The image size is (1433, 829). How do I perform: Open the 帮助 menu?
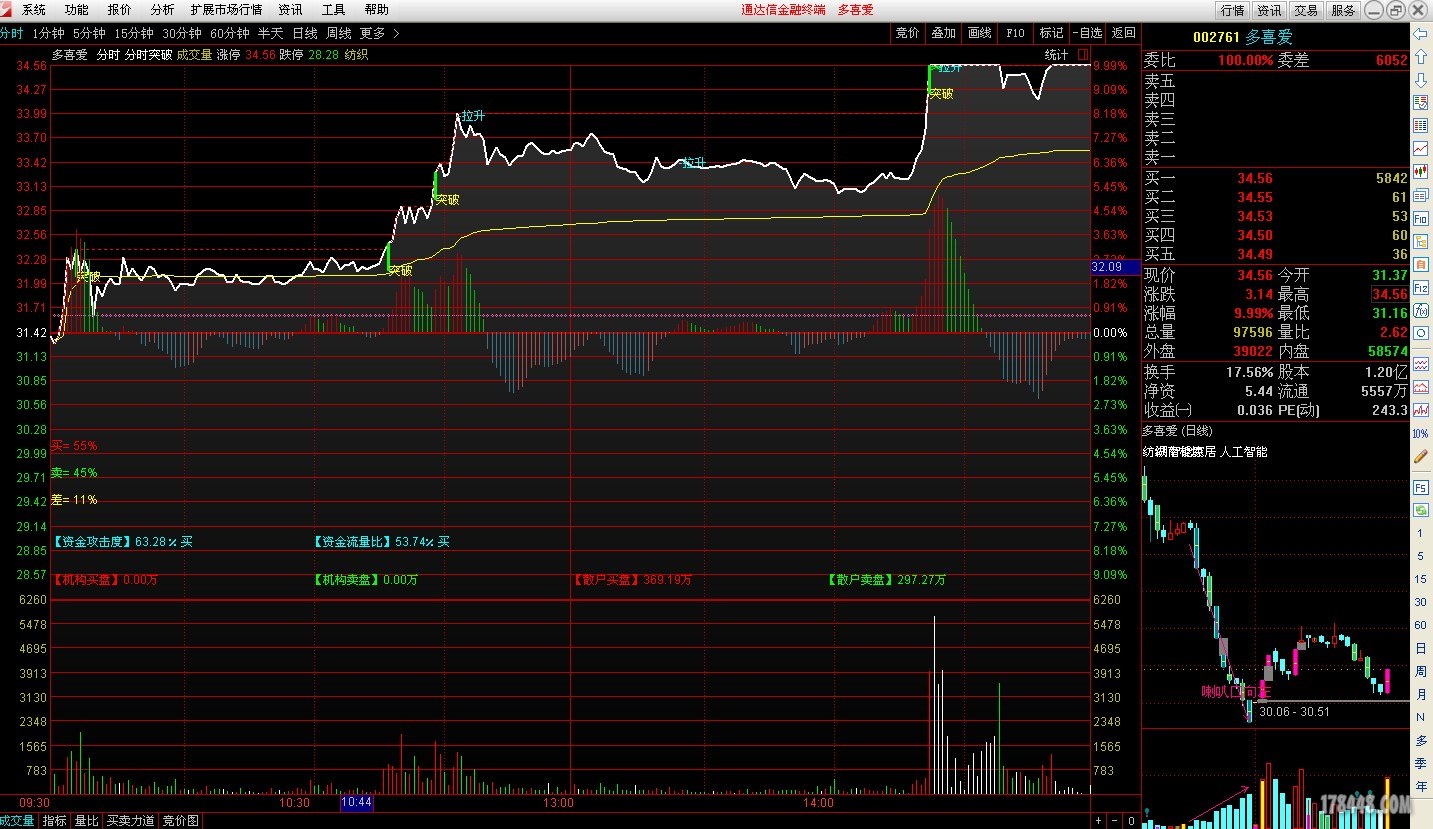[376, 9]
